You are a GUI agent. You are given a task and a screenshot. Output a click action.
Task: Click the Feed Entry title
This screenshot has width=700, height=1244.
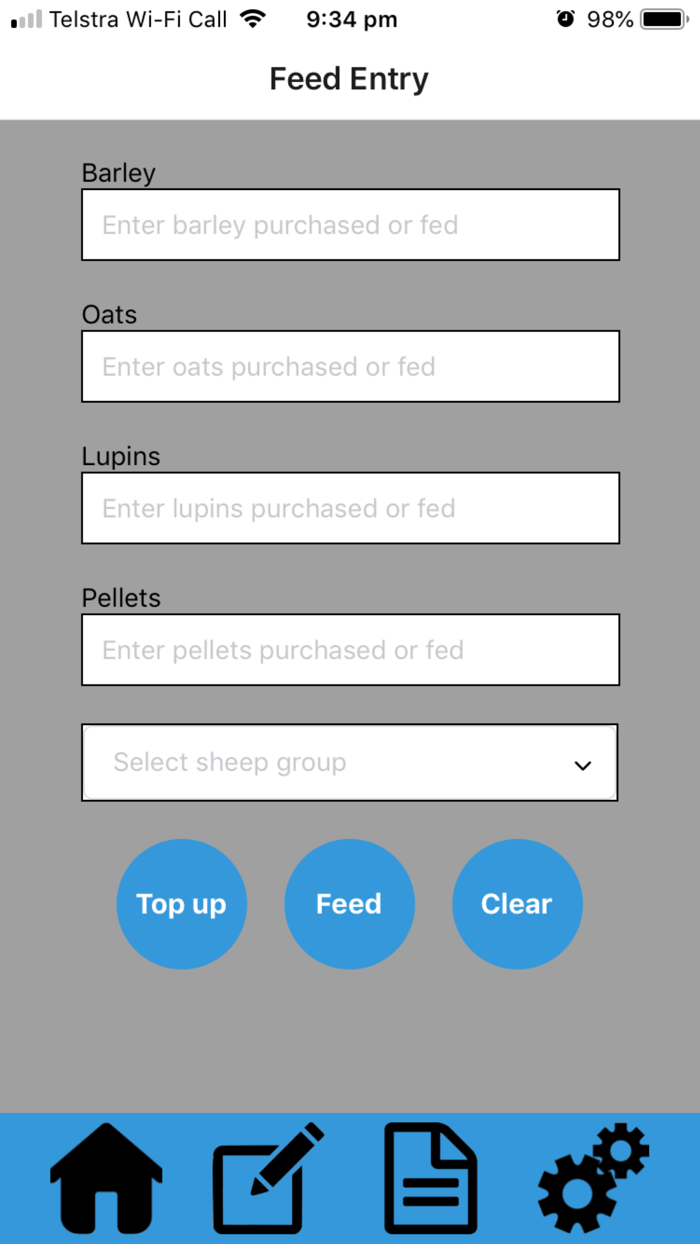pyautogui.click(x=349, y=78)
